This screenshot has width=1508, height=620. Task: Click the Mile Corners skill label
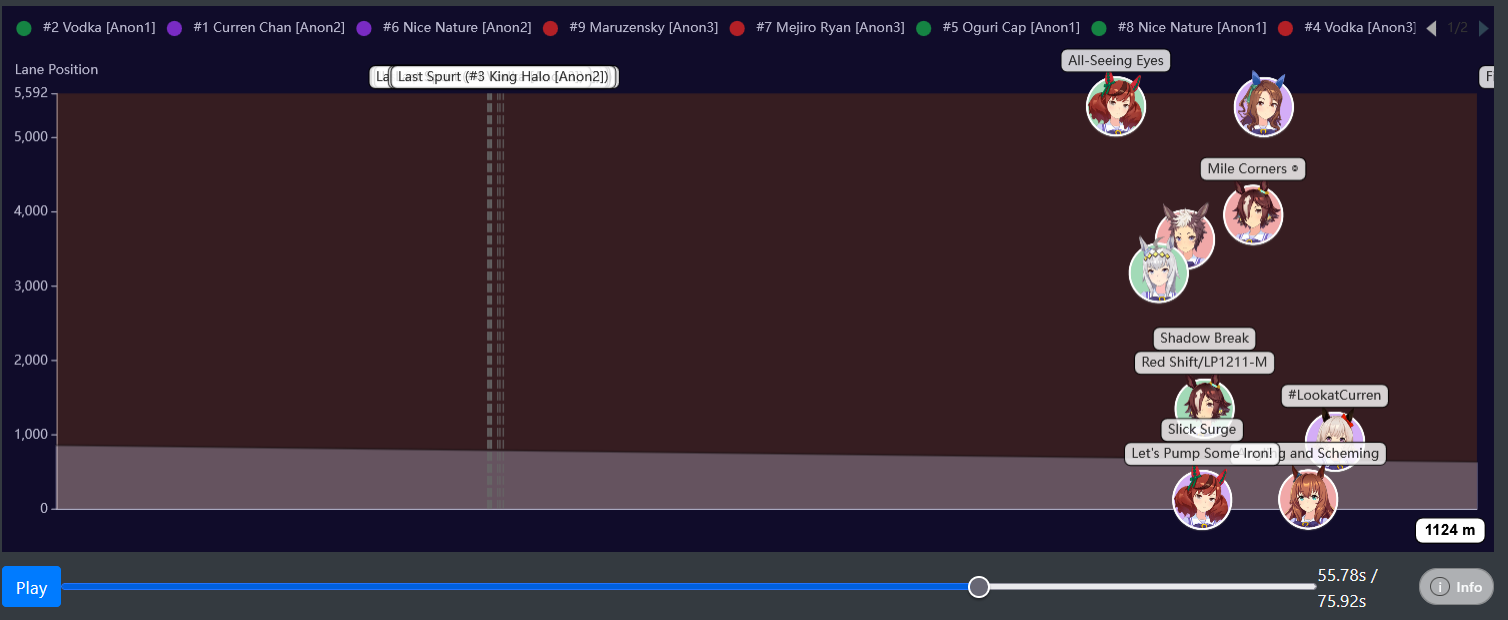coord(1253,169)
